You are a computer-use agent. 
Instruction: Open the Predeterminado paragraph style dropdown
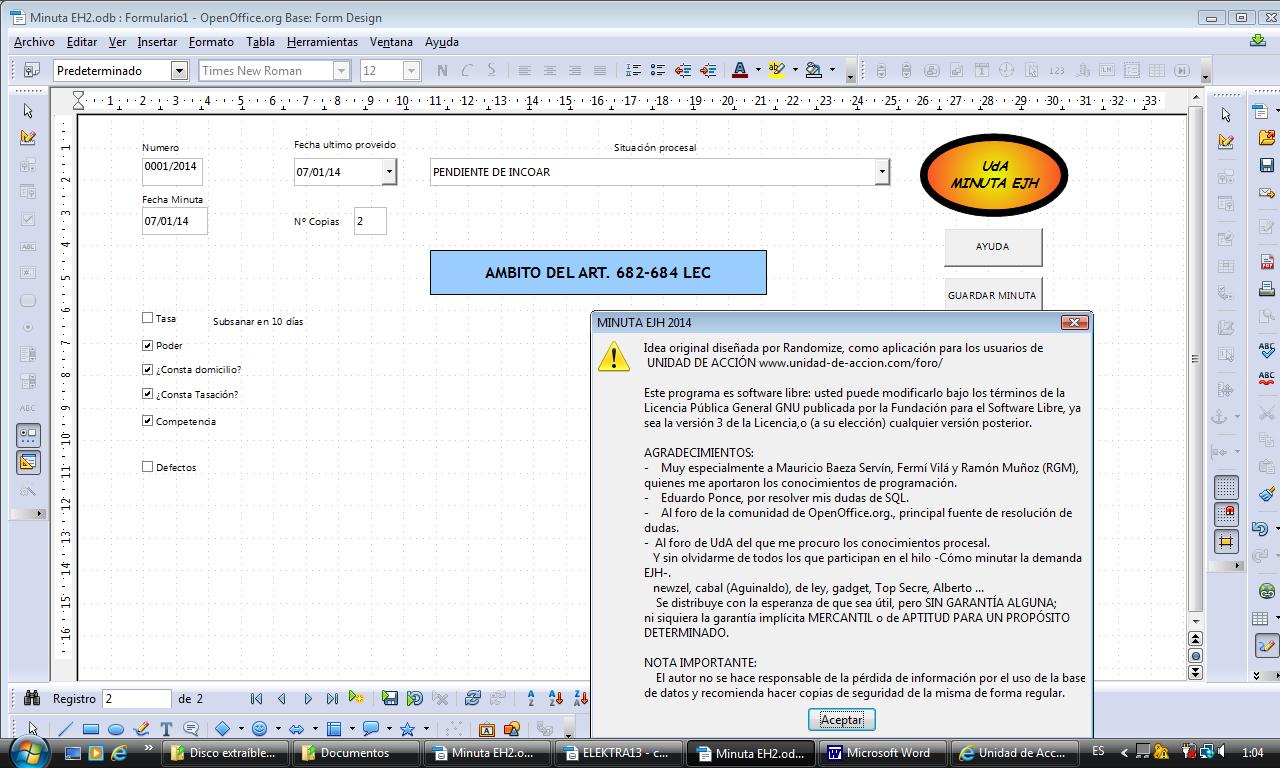(x=179, y=70)
